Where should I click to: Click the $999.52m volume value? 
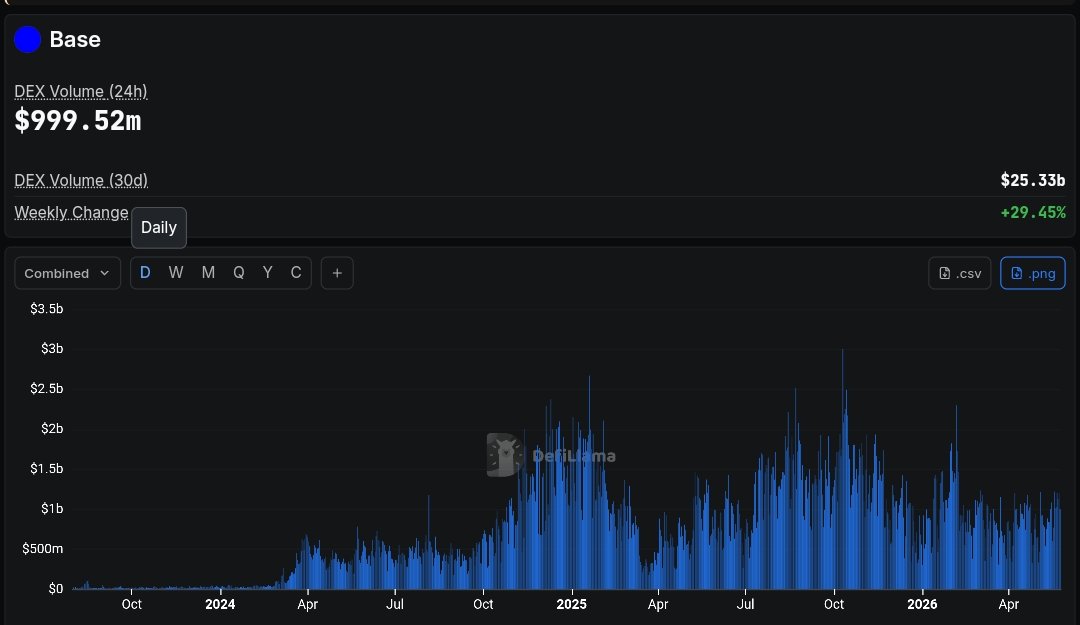78,121
